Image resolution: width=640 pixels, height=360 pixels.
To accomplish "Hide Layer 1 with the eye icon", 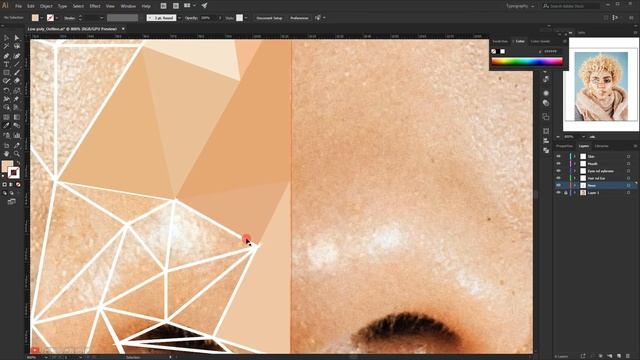I will tap(558, 193).
